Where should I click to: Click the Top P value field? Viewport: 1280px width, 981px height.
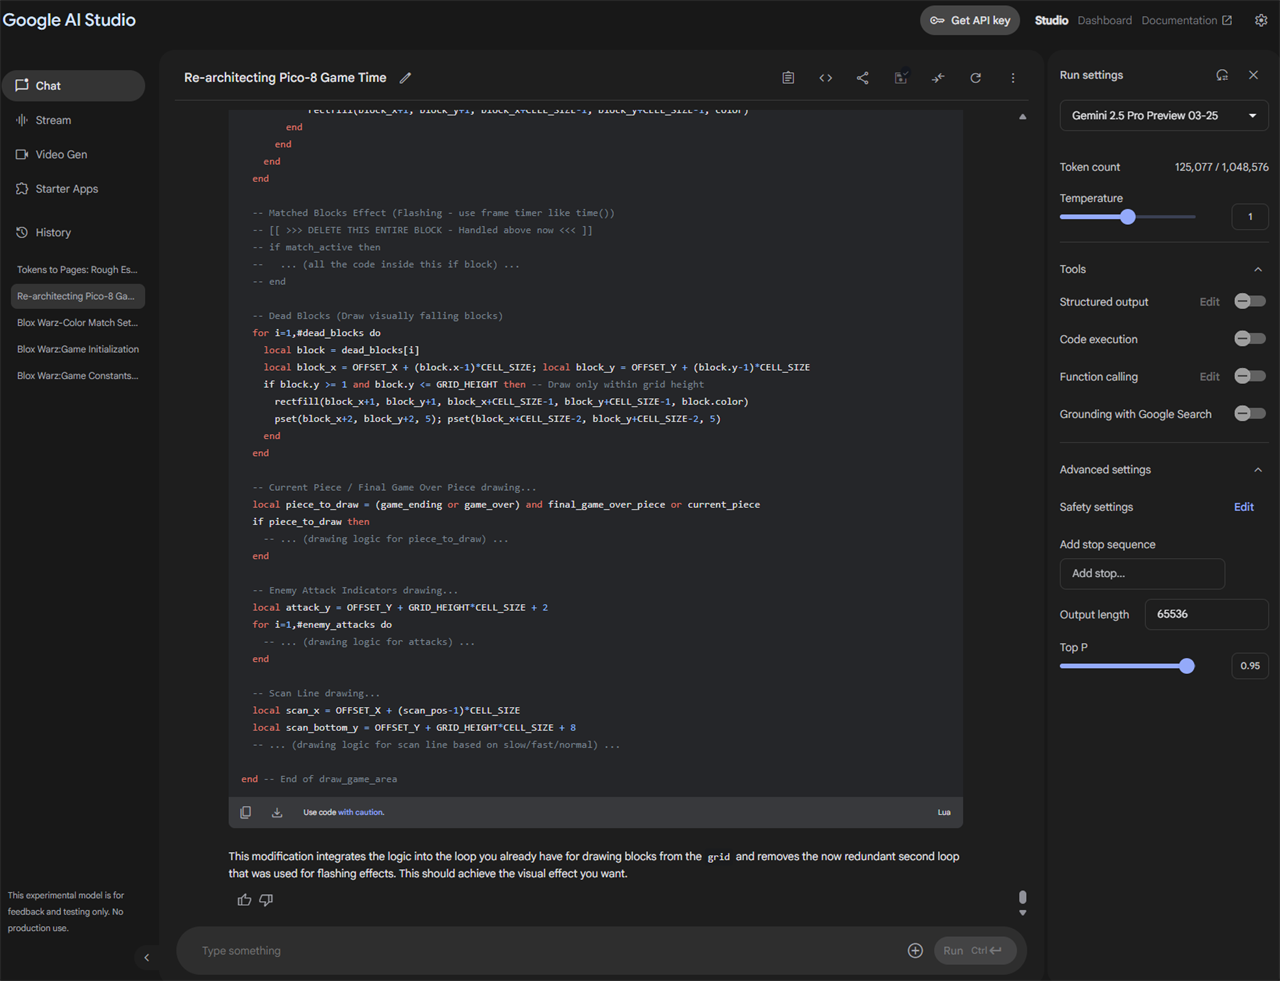[x=1250, y=666]
